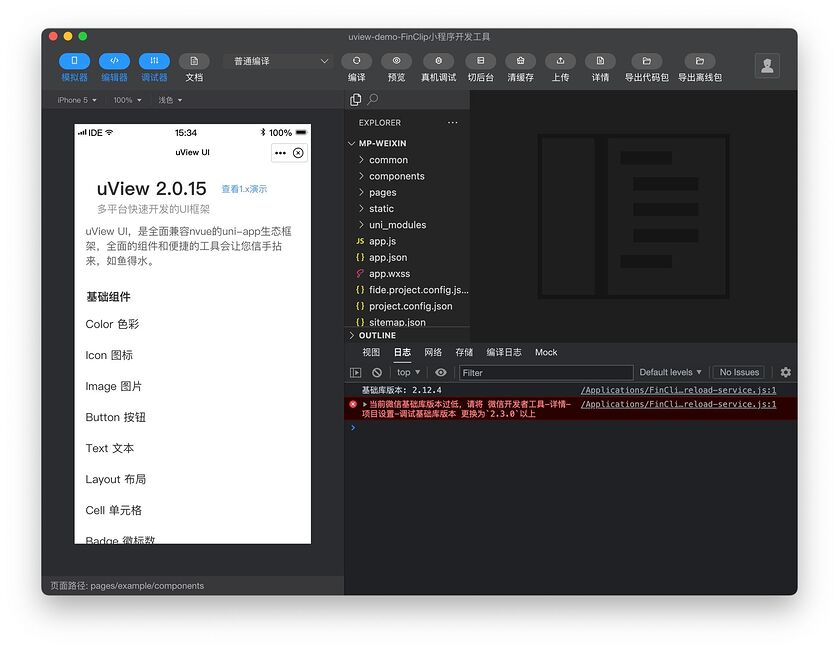Switch to the 编译日志 tab
839x650 pixels.
pyautogui.click(x=504, y=352)
